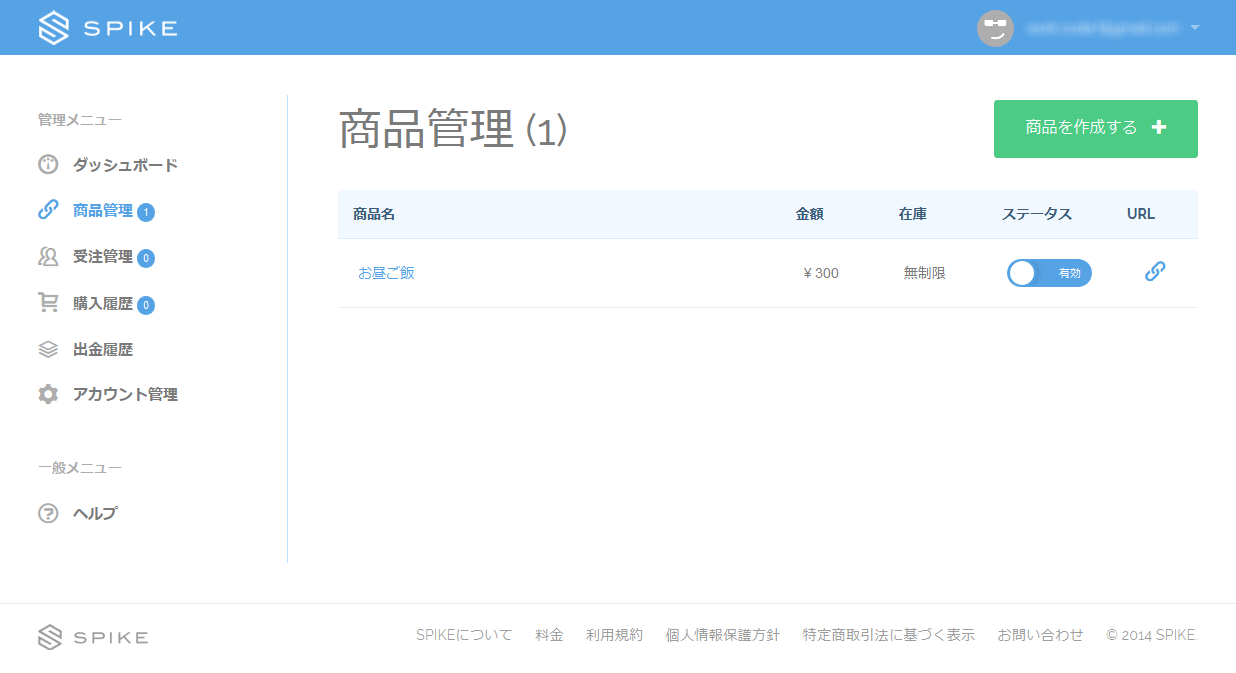Click the 商品名 column header

click(x=374, y=214)
